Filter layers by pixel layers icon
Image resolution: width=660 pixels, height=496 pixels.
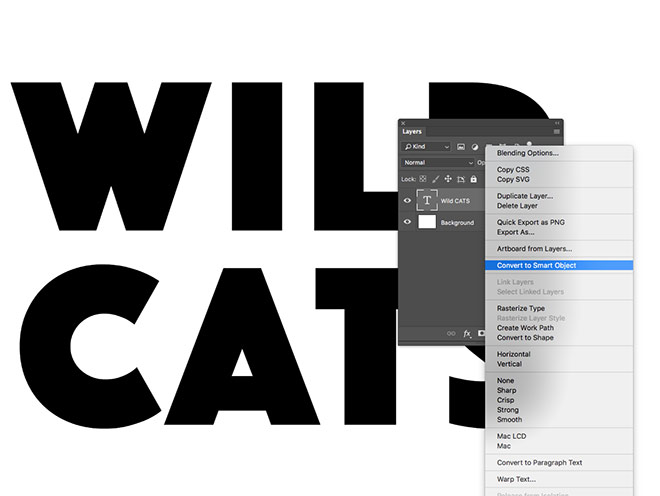461,147
